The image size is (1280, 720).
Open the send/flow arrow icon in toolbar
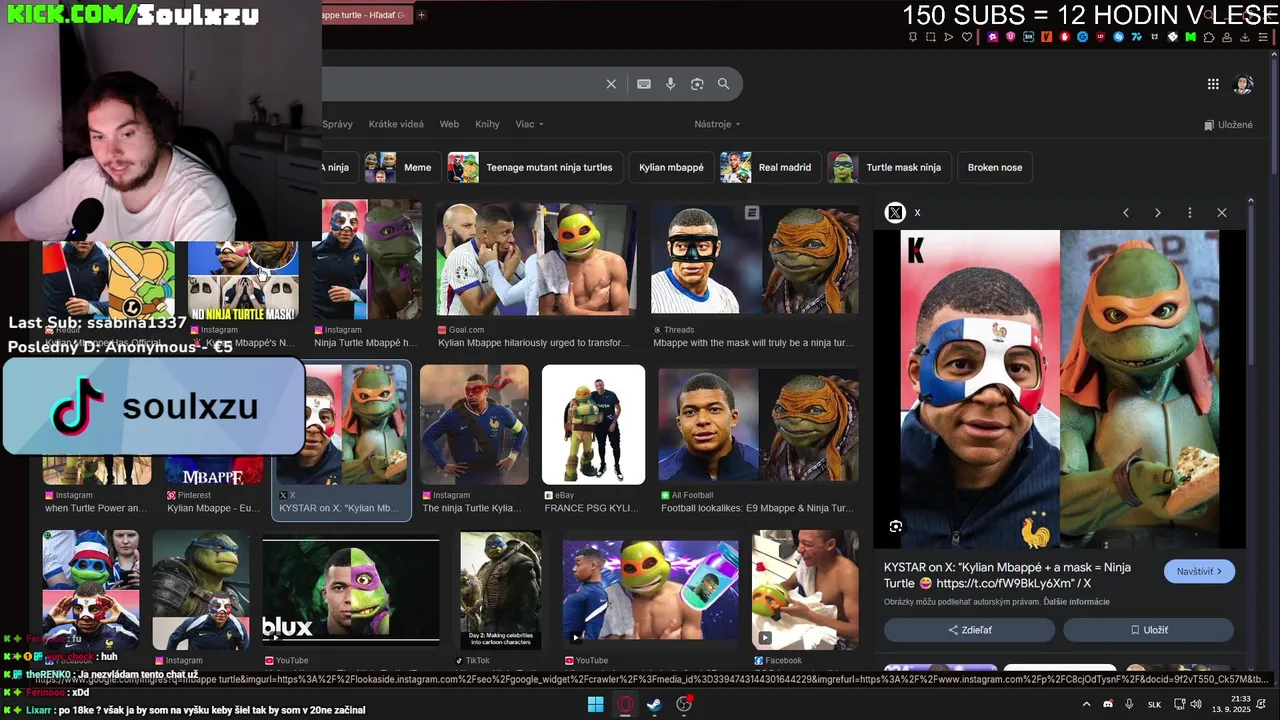948,37
